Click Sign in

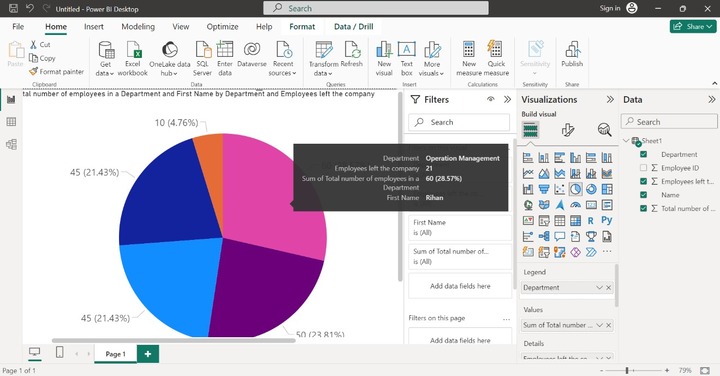point(610,8)
